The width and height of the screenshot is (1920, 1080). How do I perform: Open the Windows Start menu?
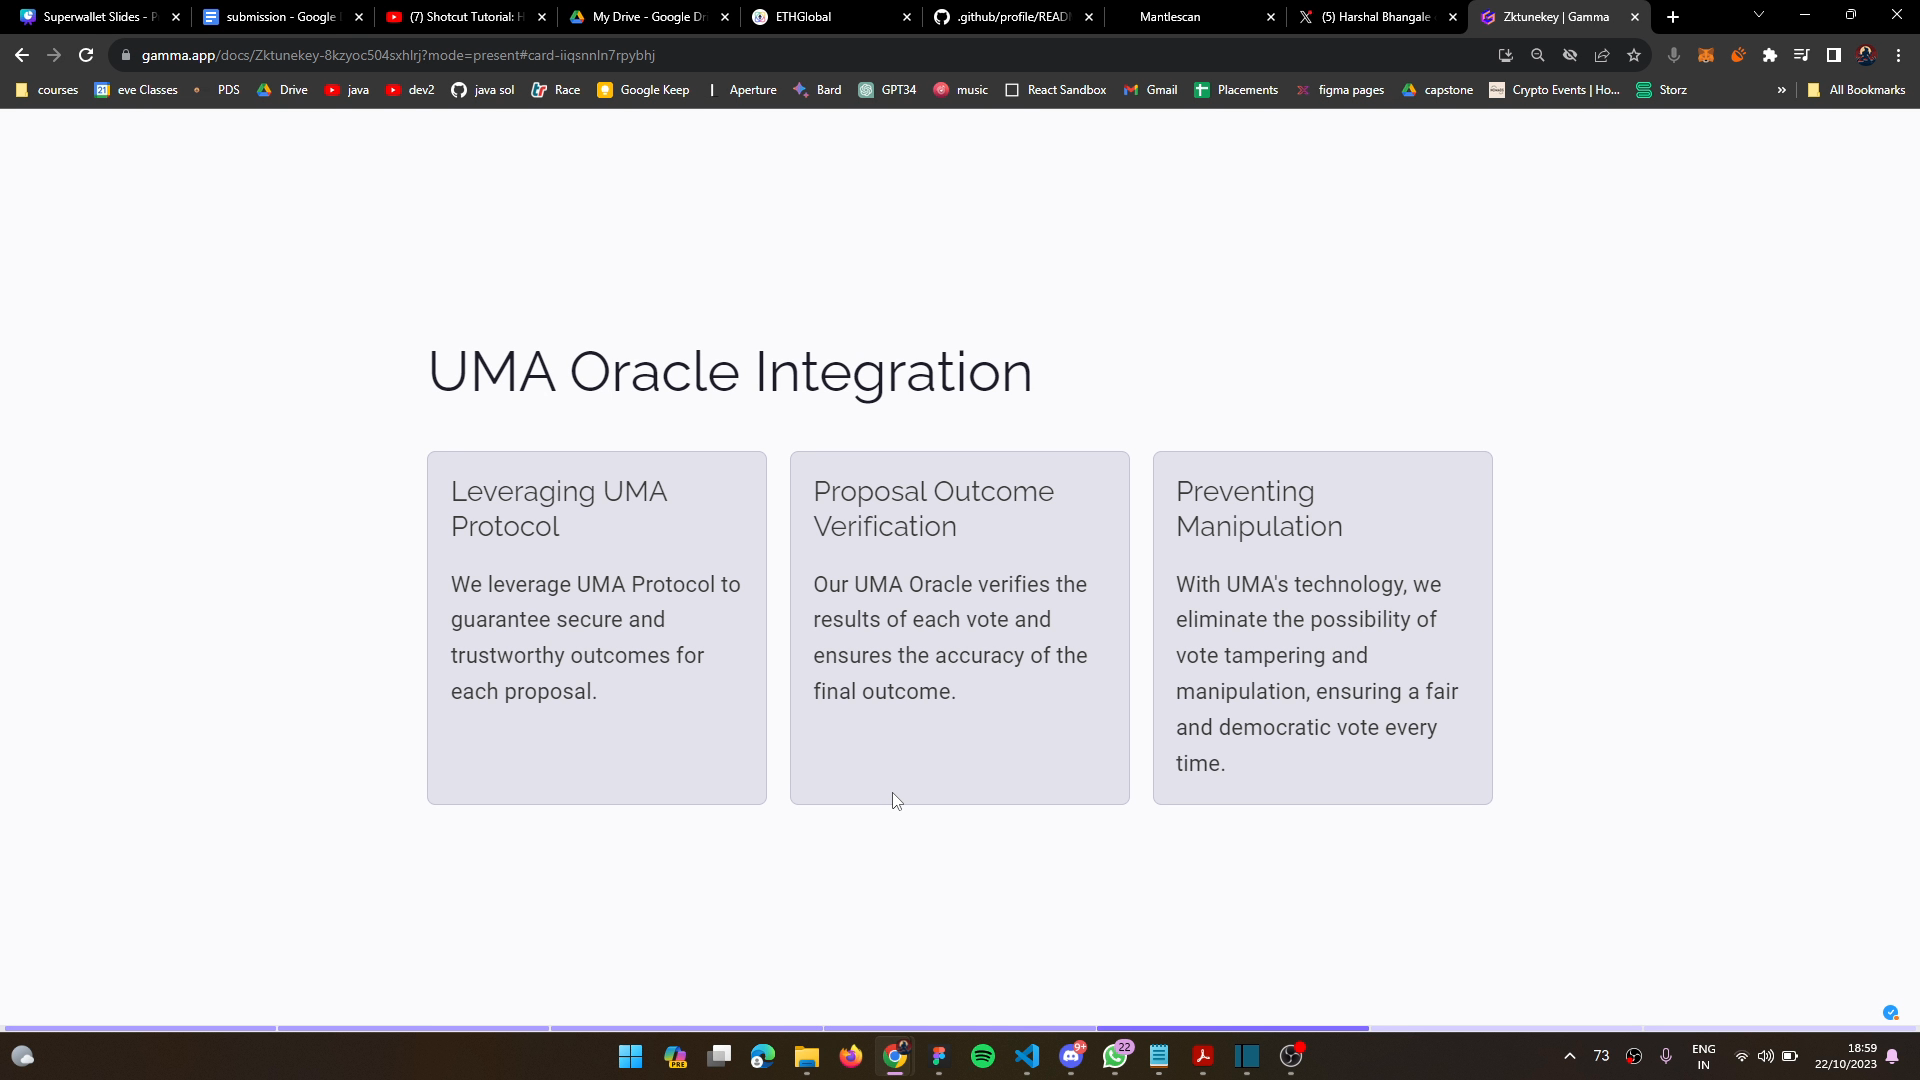631,1056
